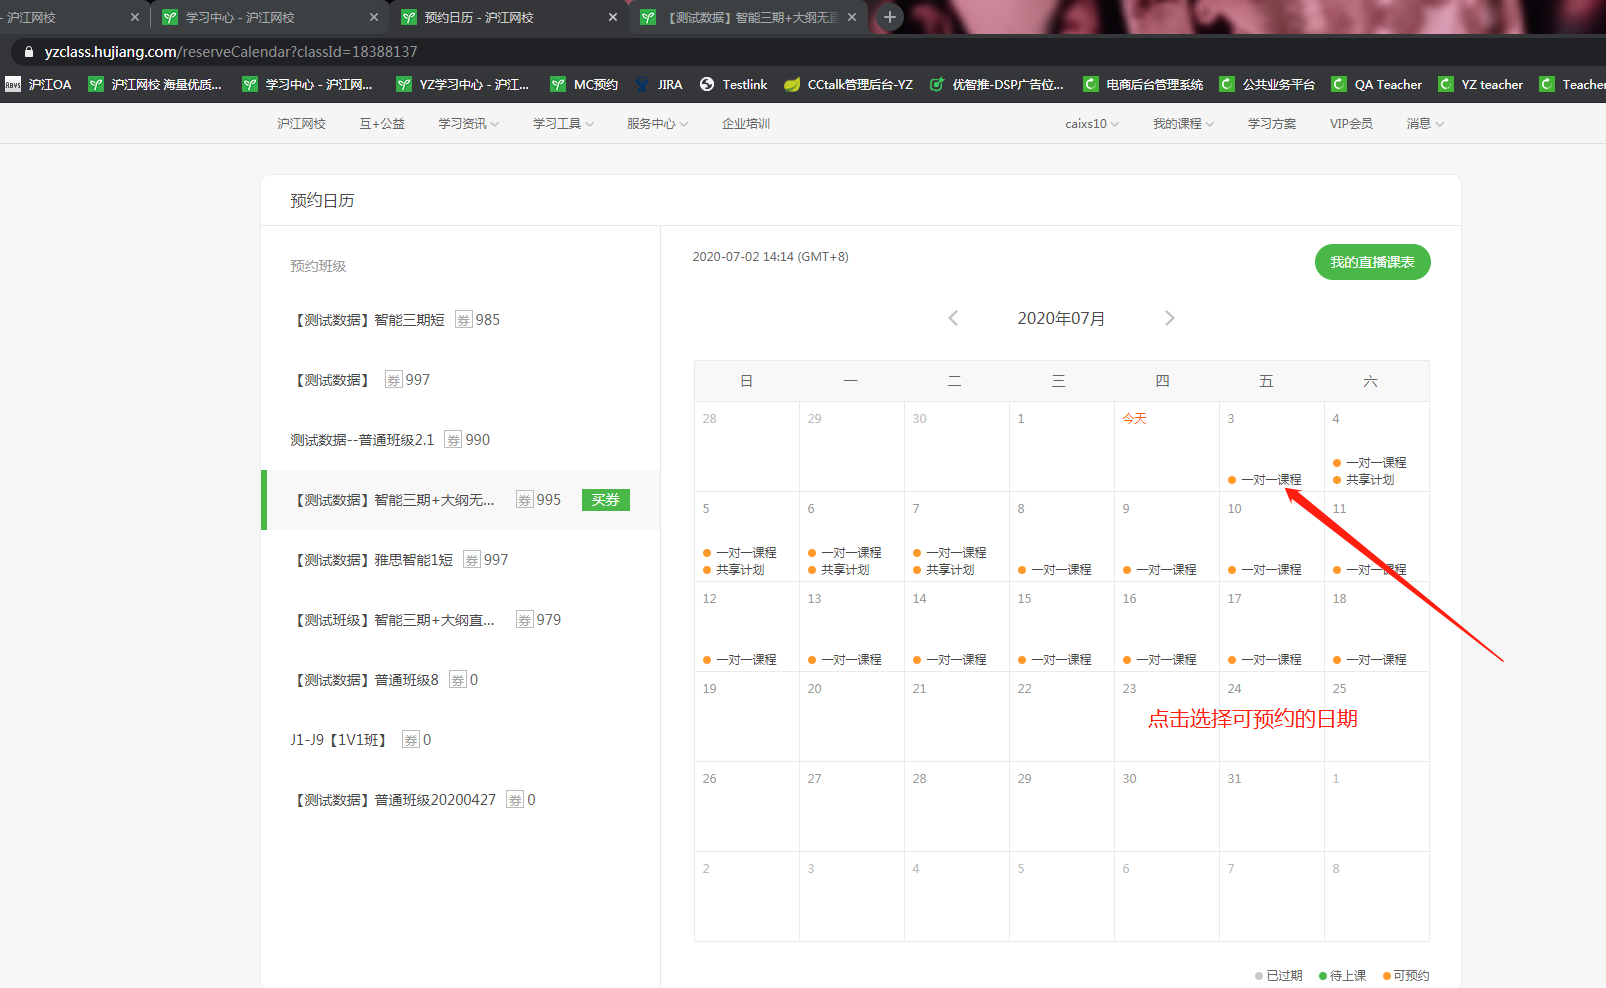
Task: Close the 预约日历 browser tab
Action: pyautogui.click(x=613, y=17)
